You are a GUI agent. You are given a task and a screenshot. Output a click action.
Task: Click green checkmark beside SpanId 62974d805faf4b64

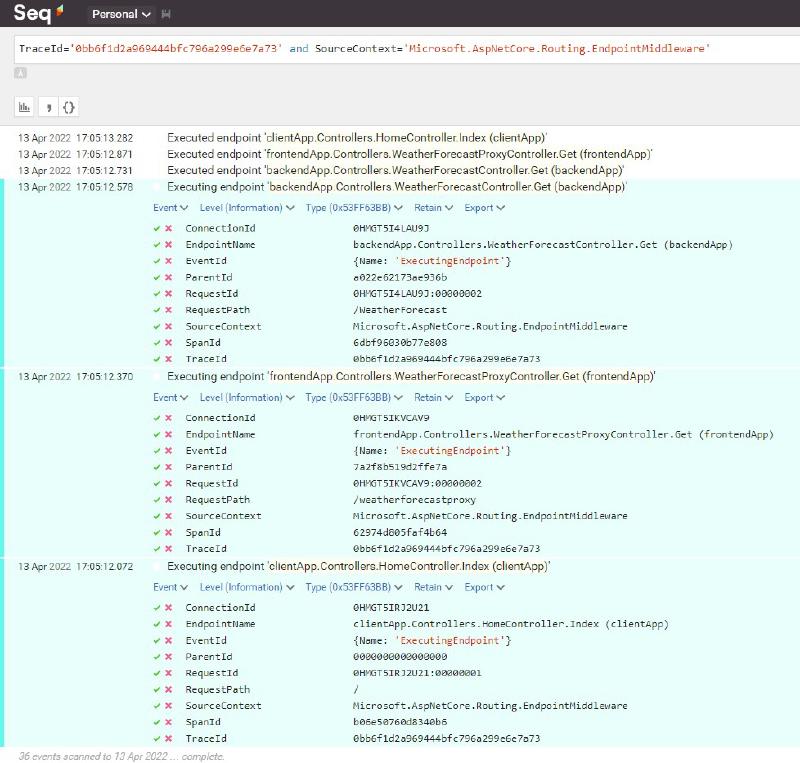157,532
